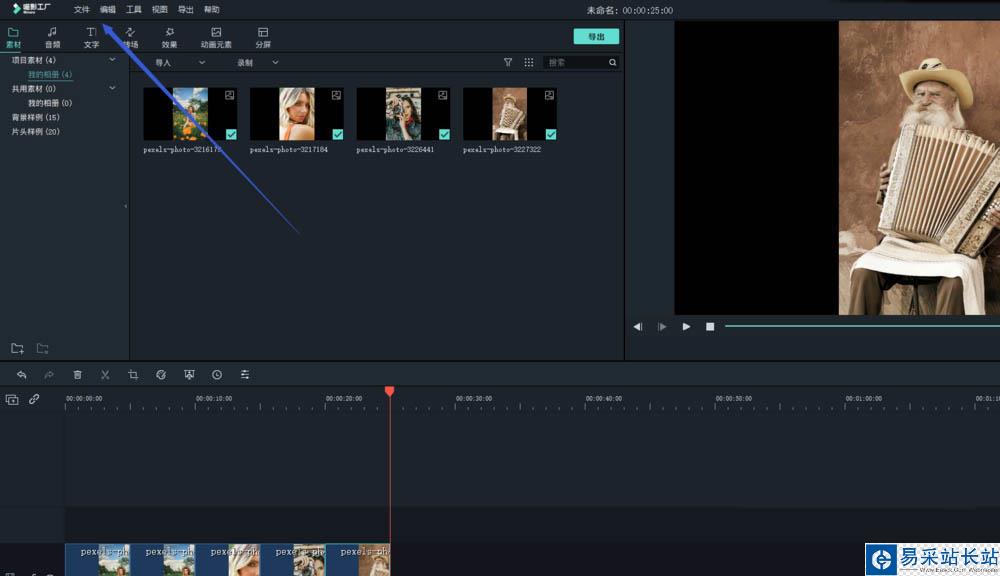Play the preview

[x=686, y=327]
